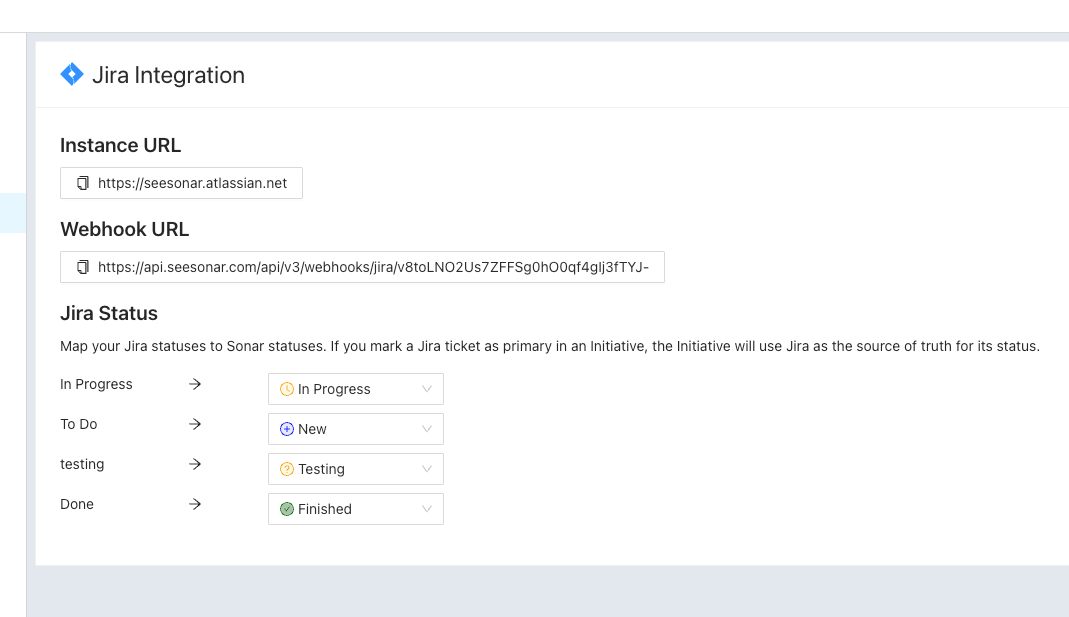This screenshot has height=617, width=1069.
Task: Click the Instance URL label
Action: [120, 145]
